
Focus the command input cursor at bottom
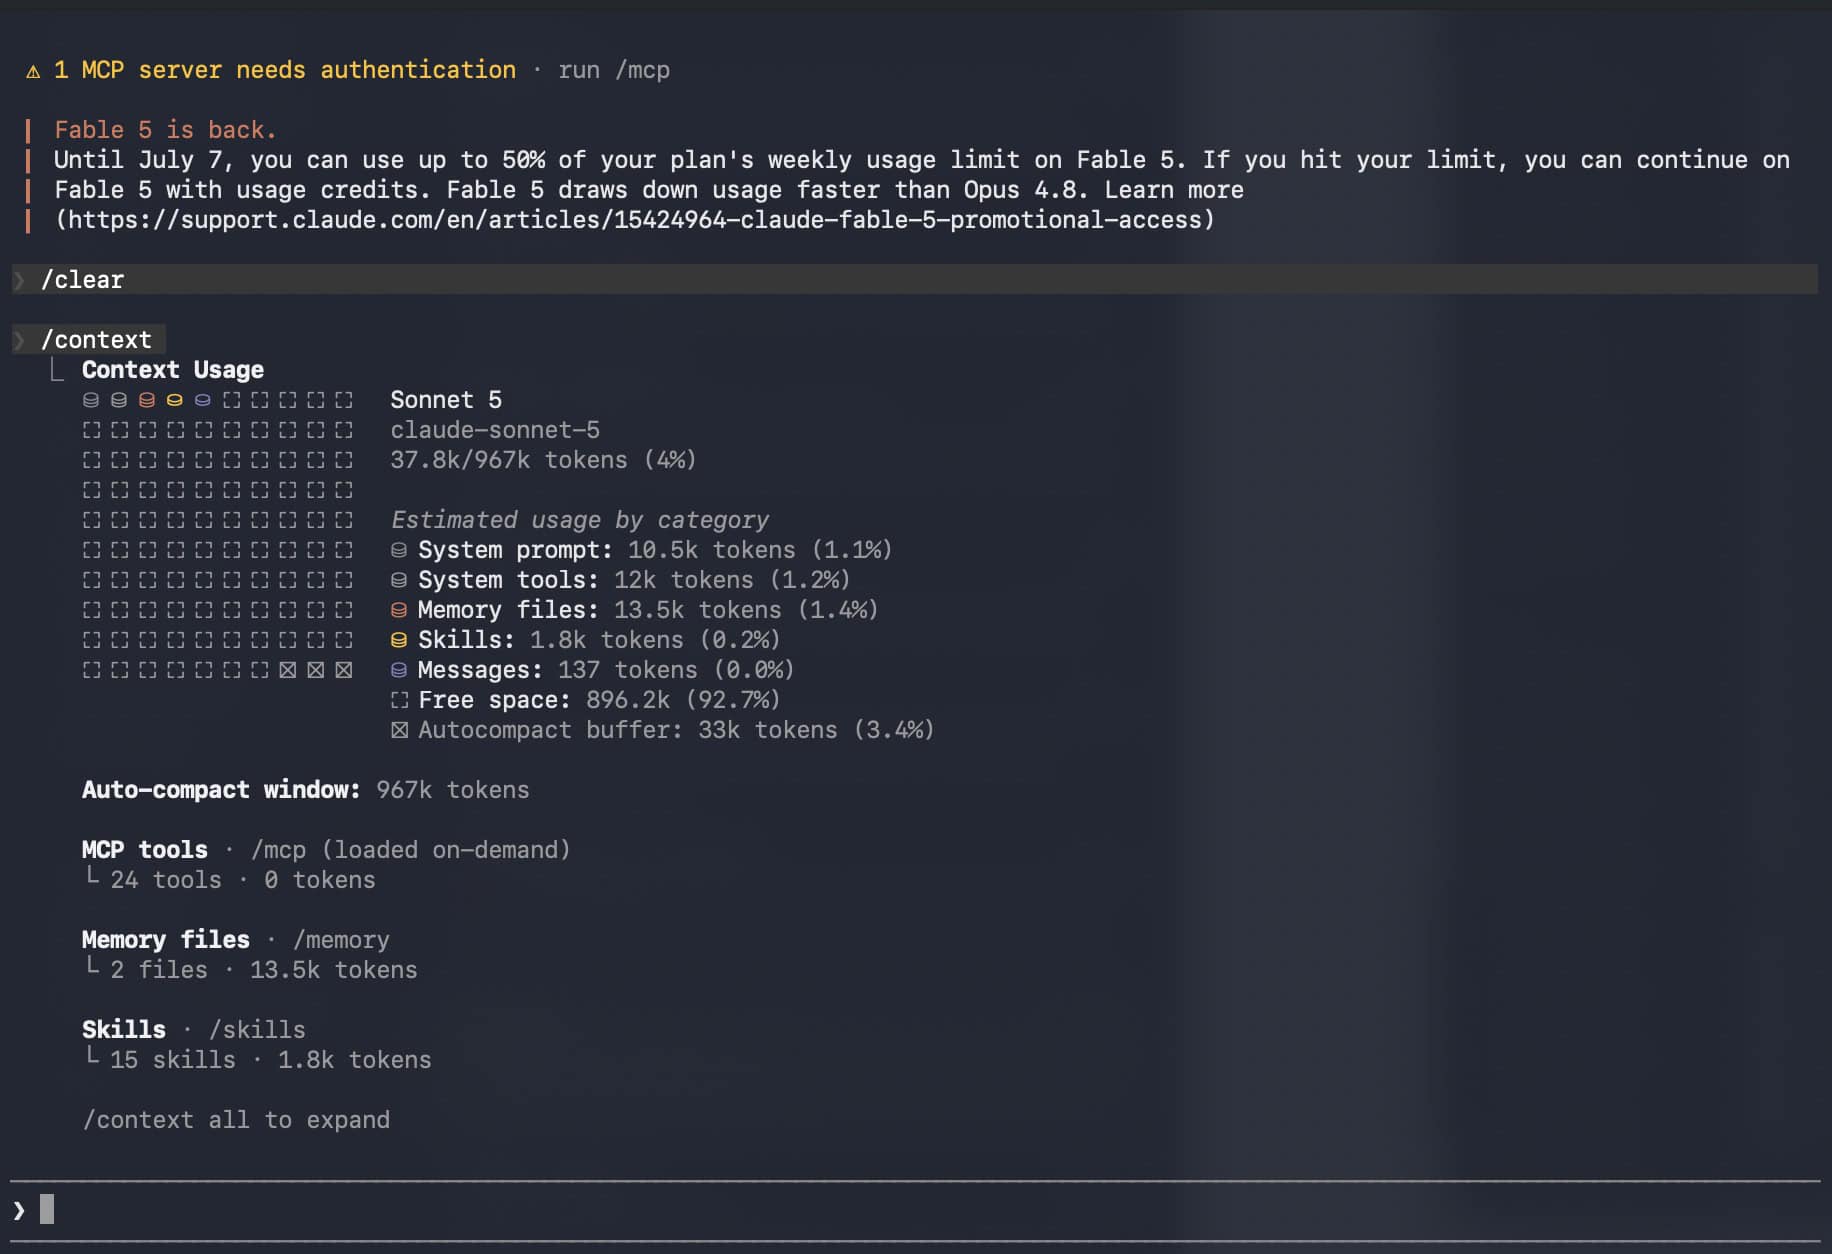(47, 1210)
